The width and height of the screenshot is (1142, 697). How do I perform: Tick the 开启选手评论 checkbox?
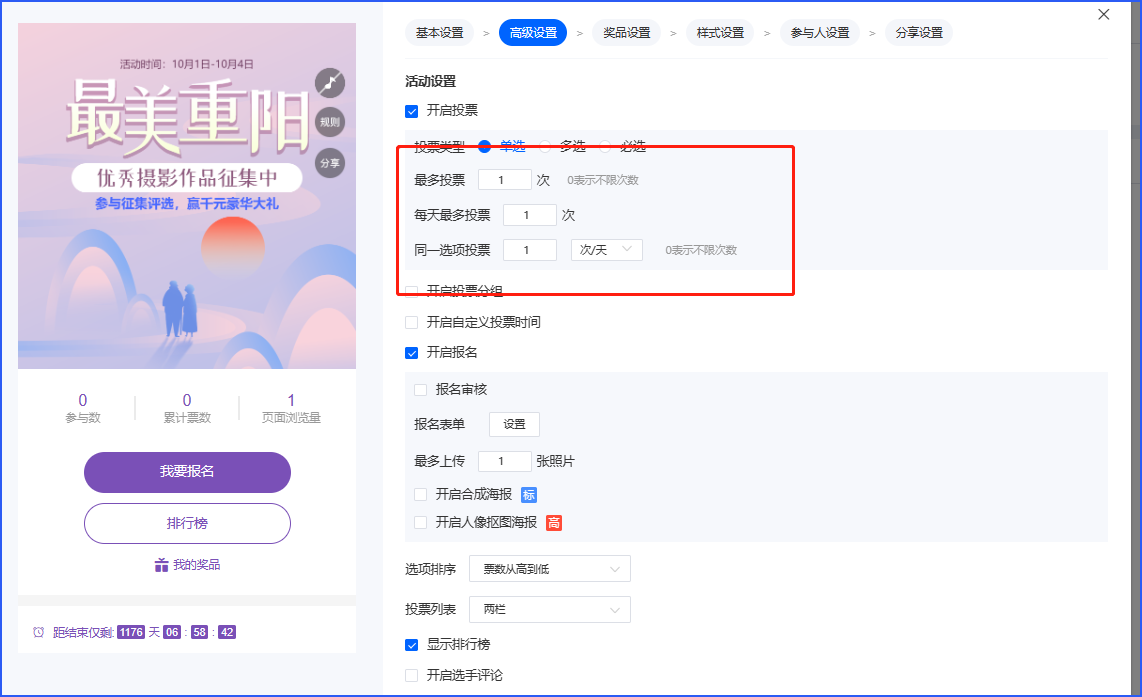411,676
